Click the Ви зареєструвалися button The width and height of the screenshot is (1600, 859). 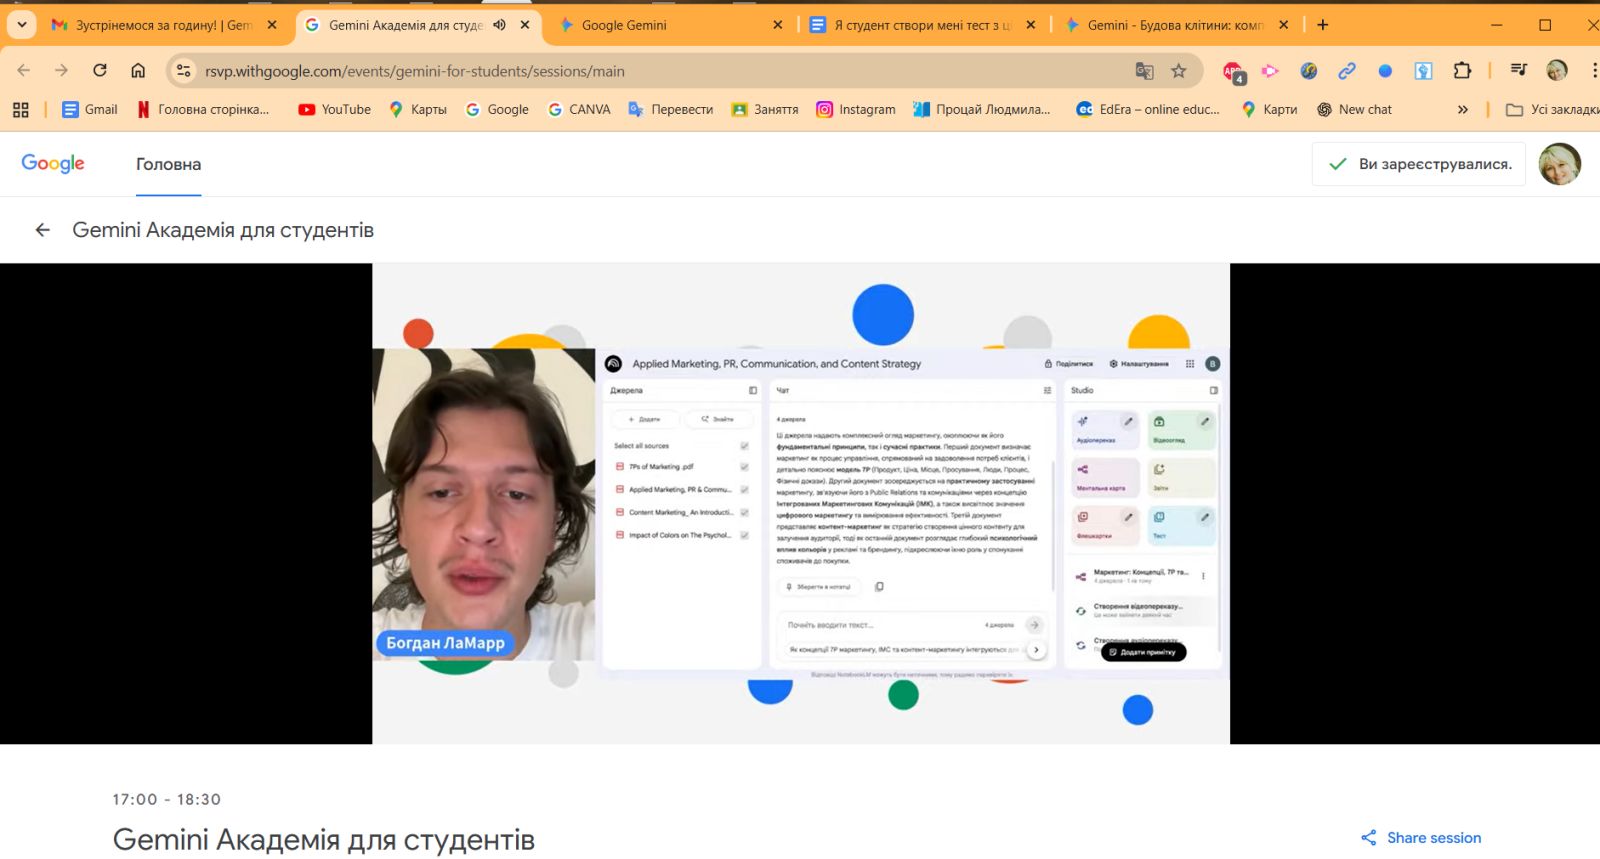pos(1418,164)
